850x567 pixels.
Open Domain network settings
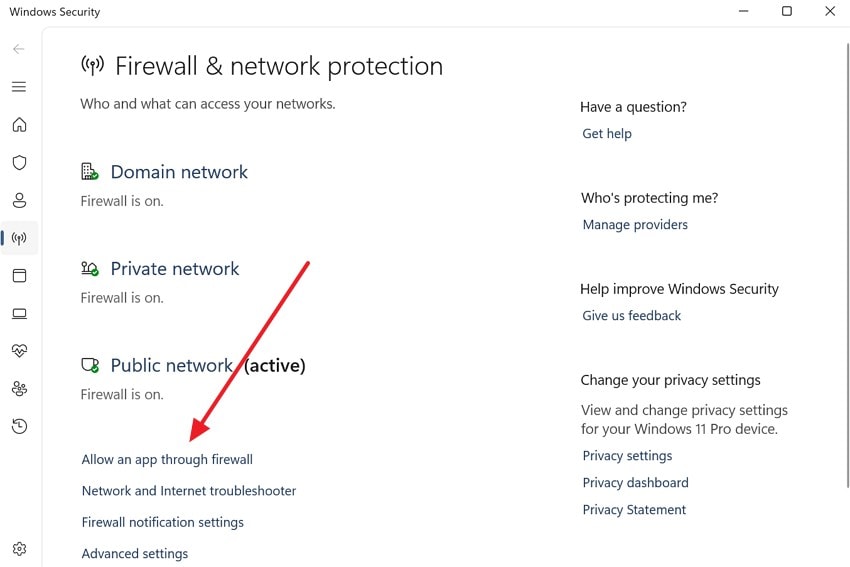[x=179, y=172]
